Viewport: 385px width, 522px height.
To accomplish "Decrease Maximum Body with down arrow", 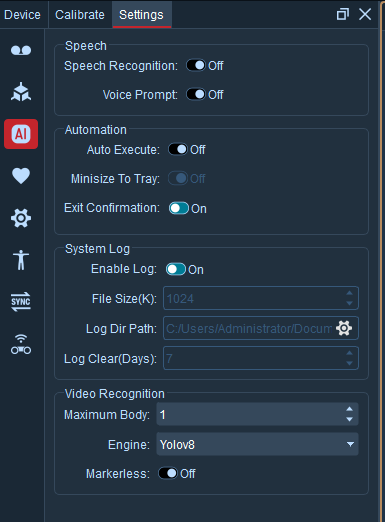I will (x=349, y=419).
